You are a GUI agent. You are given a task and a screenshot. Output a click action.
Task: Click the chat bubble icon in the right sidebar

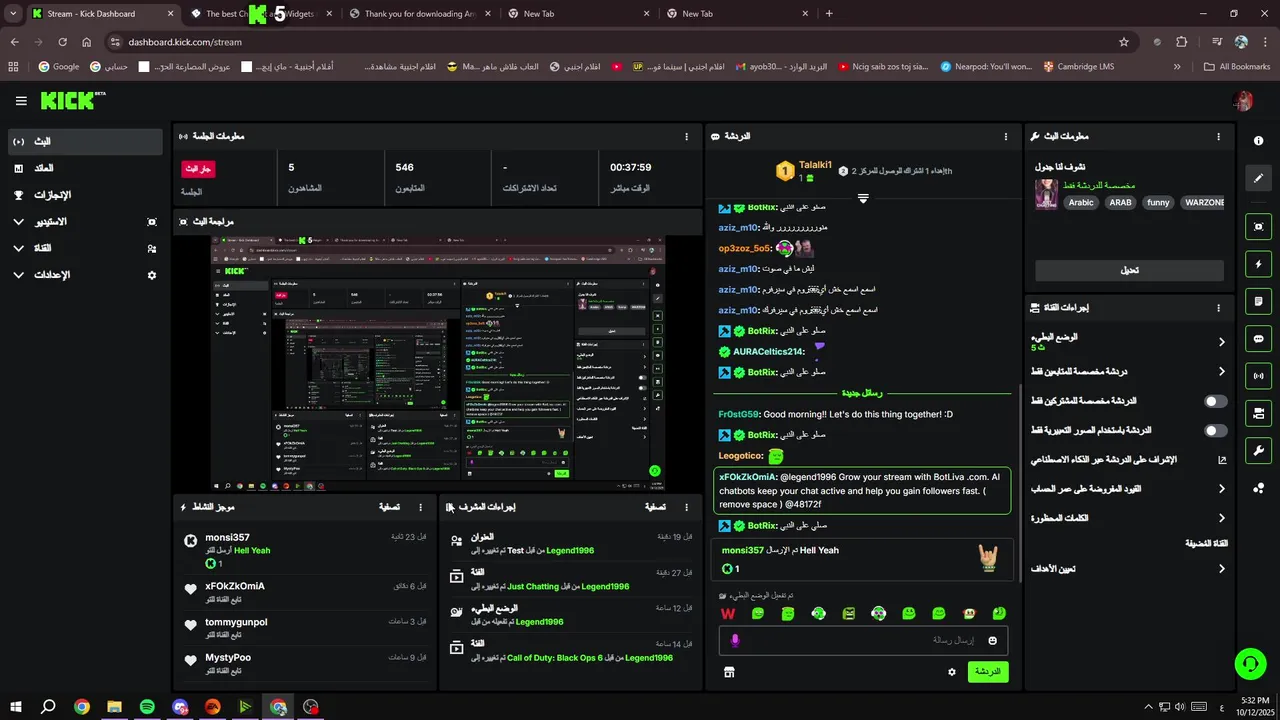point(1258,339)
